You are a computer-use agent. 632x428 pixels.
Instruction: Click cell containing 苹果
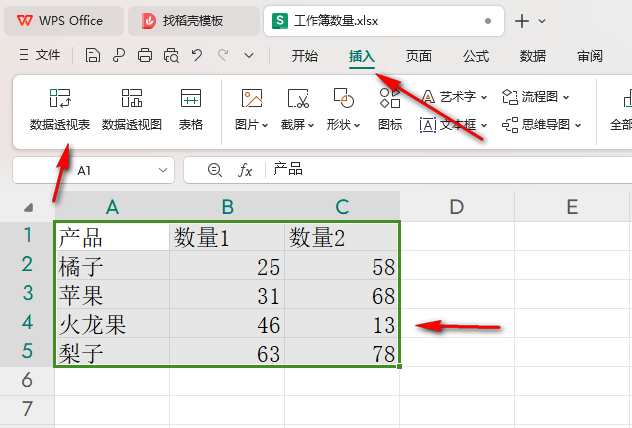pyautogui.click(x=112, y=294)
